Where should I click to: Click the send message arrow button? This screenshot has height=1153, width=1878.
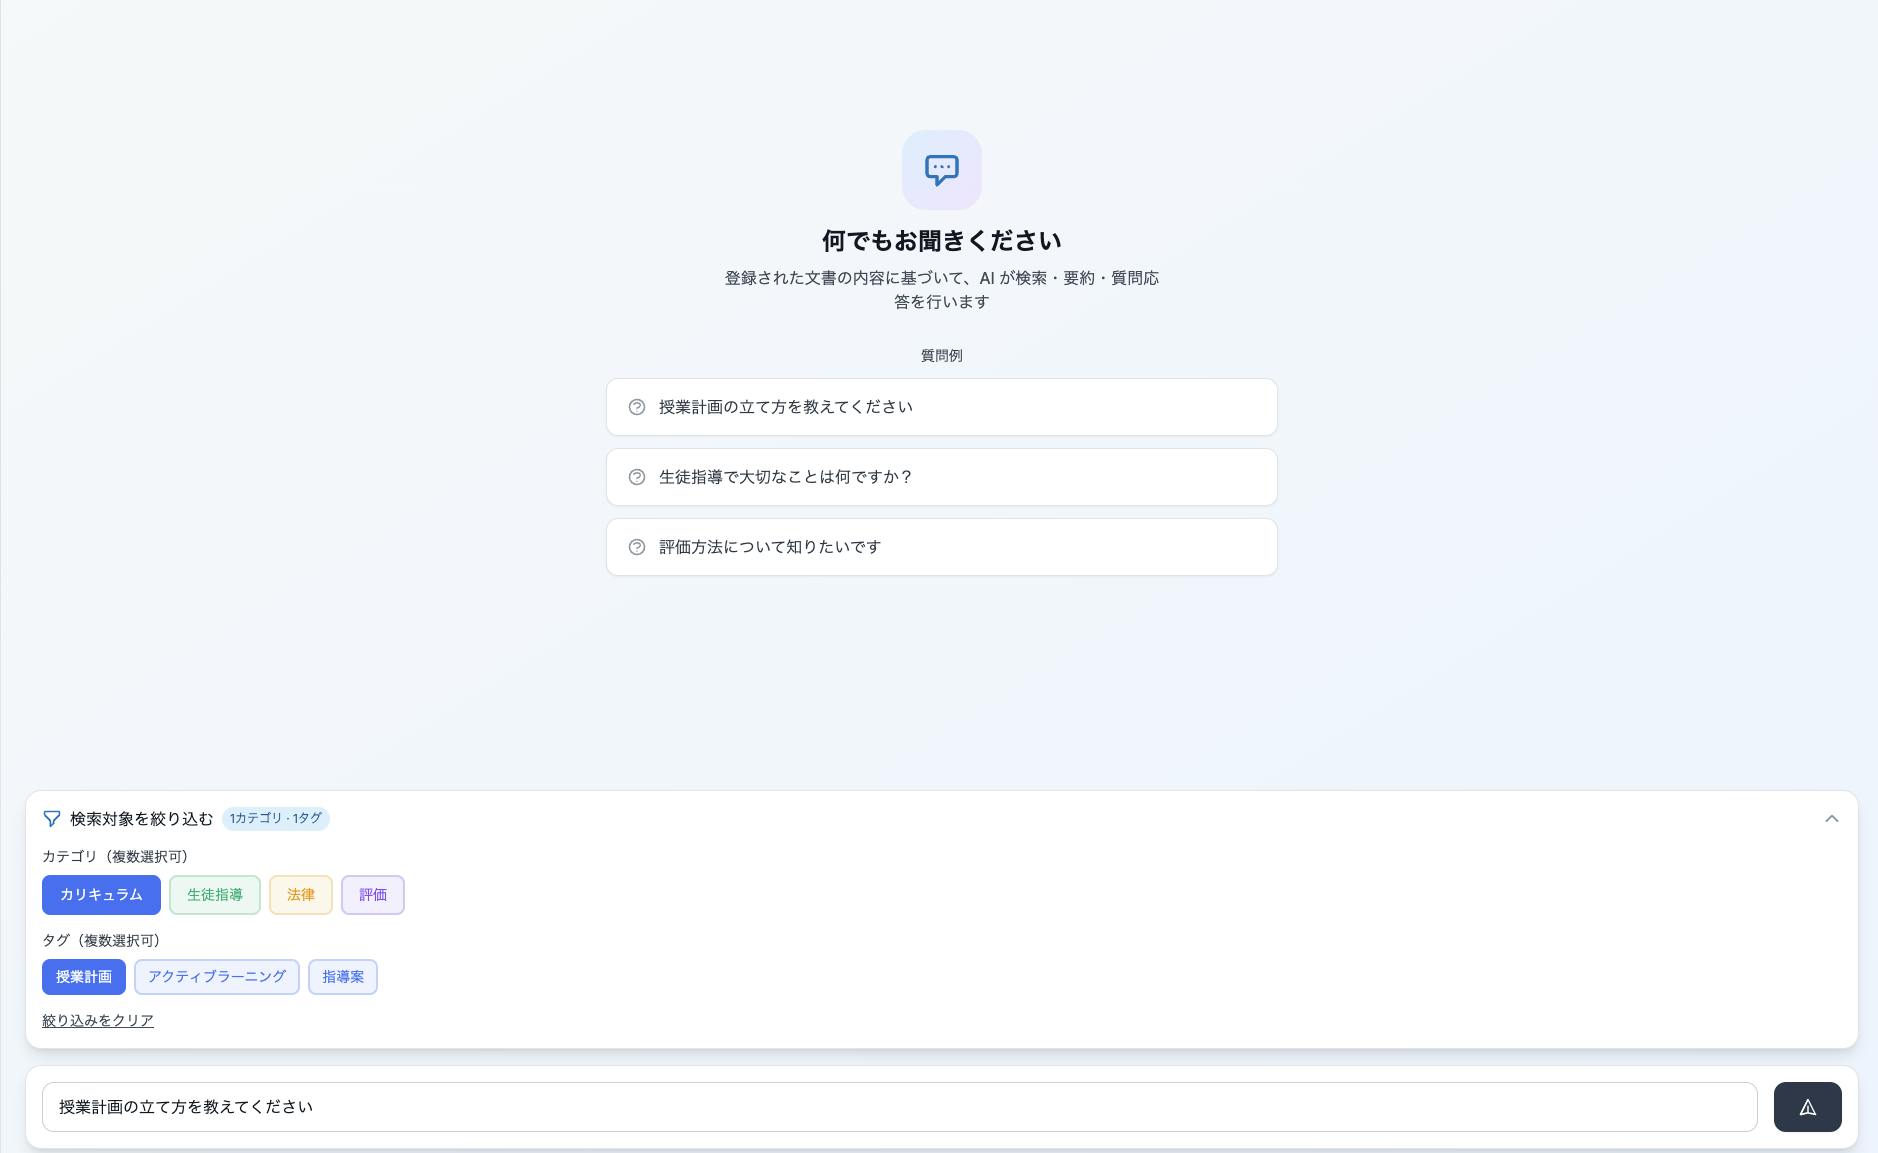(1807, 1107)
